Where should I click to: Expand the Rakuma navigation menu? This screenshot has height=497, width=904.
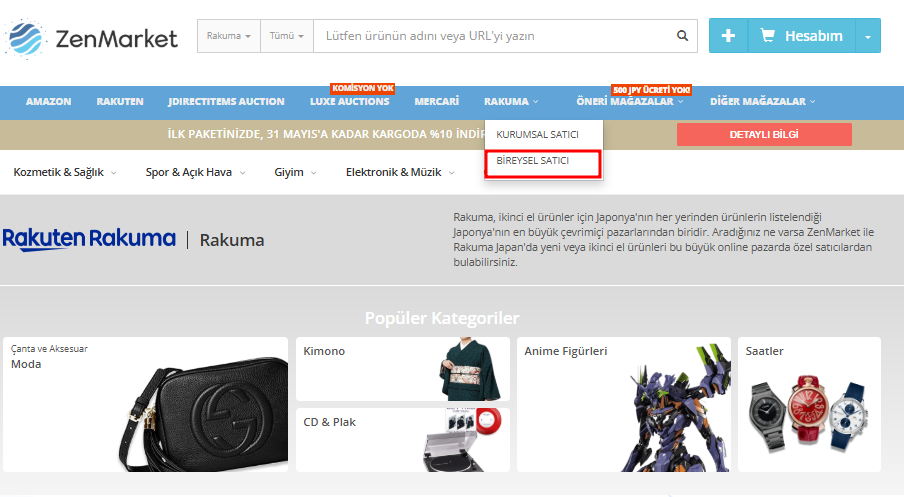511,101
